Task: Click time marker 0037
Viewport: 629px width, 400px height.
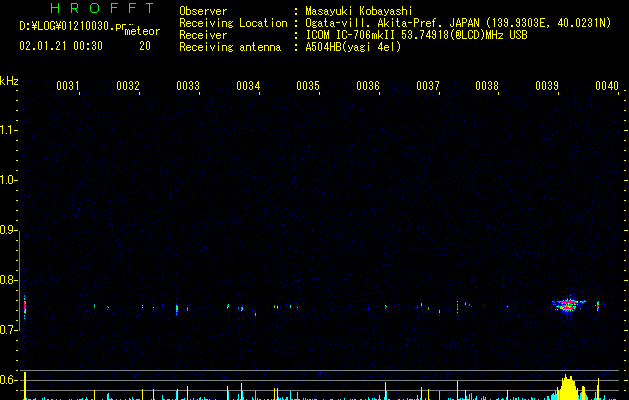Action: click(428, 86)
